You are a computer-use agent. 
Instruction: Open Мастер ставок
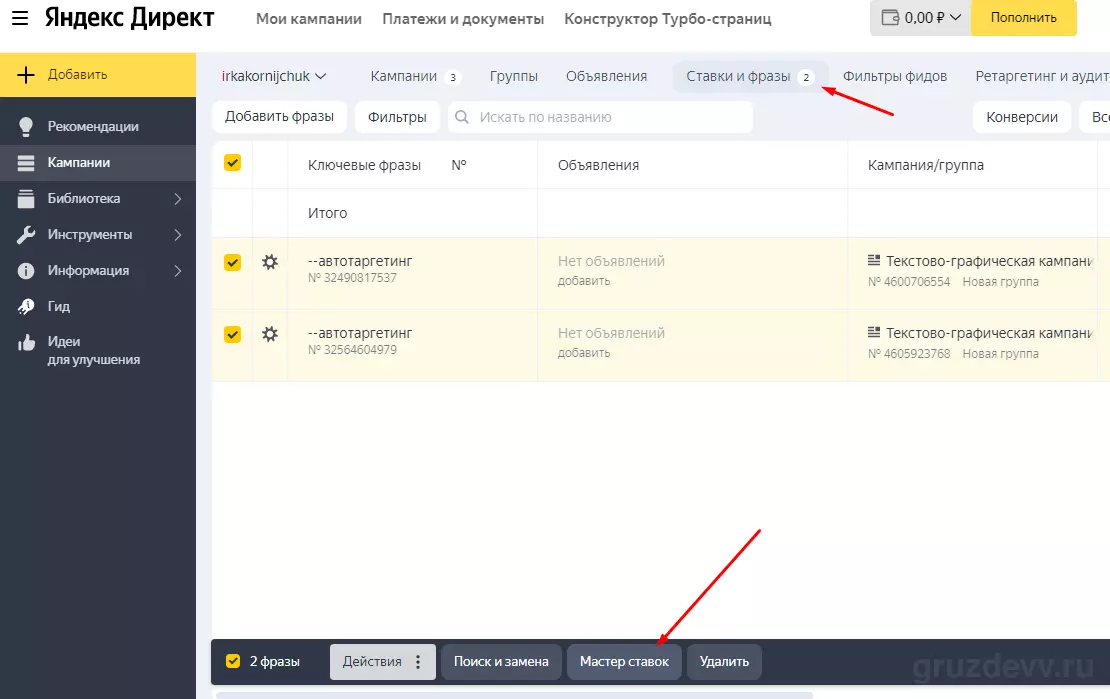tap(624, 661)
